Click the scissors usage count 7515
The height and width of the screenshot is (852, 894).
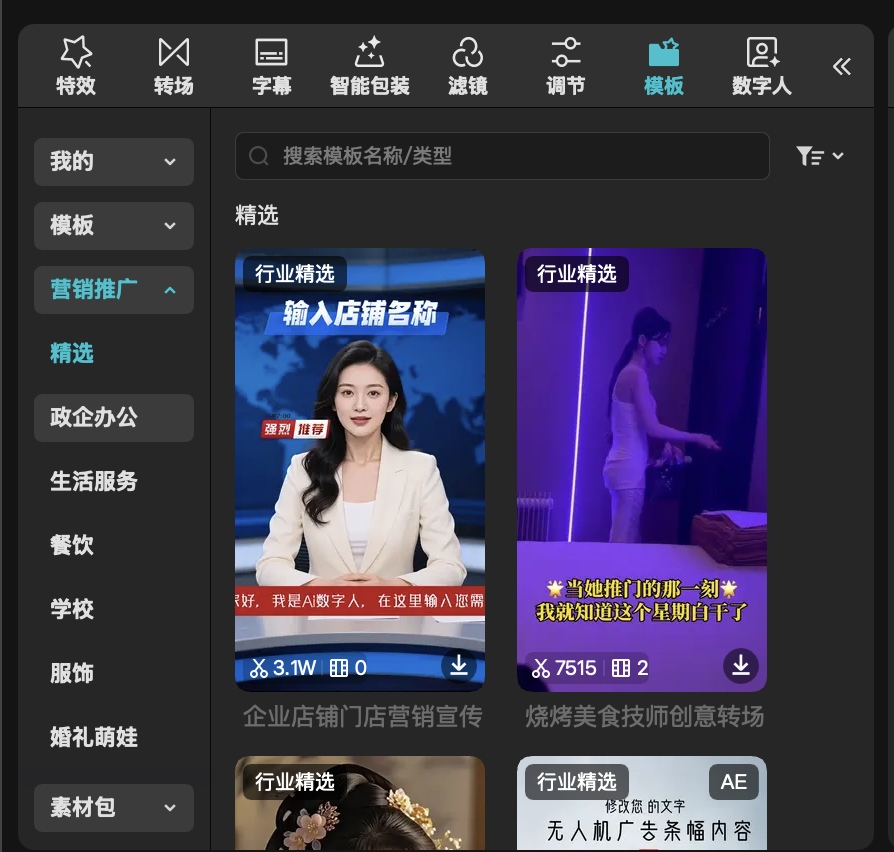(x=564, y=668)
